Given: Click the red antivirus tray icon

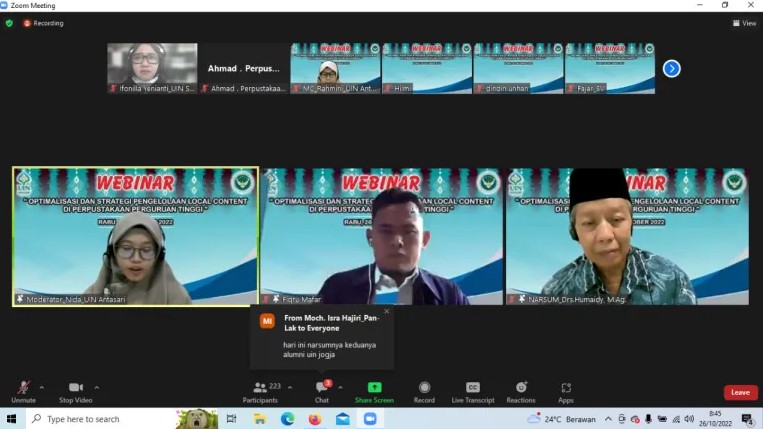Looking at the screenshot, I should coord(635,419).
